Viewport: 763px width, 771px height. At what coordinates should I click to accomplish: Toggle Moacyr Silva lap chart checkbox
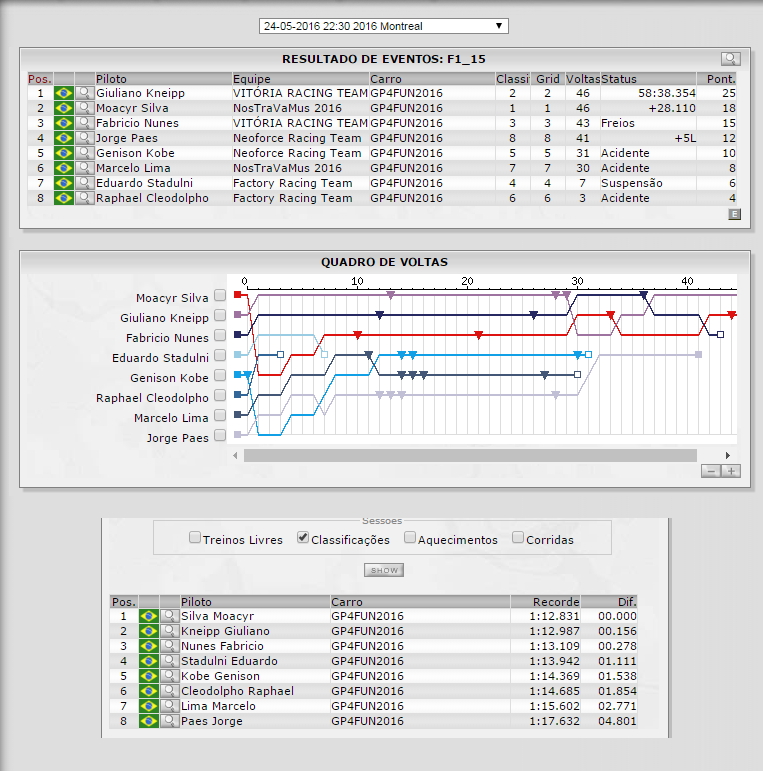click(x=219, y=297)
